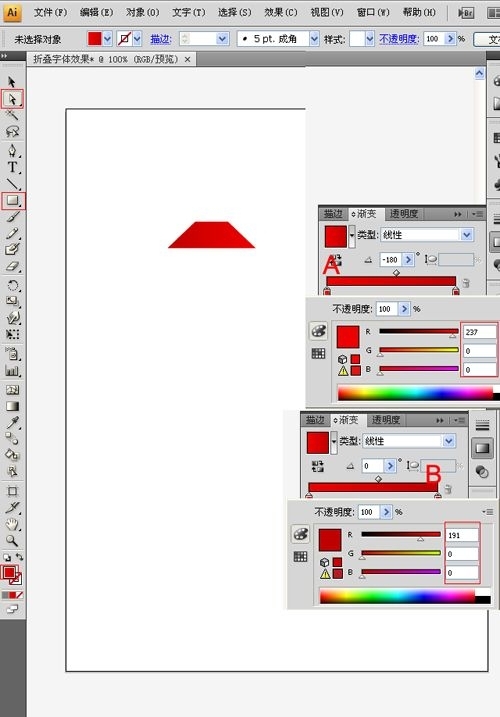Open the 视图(V) menu

pyautogui.click(x=327, y=12)
